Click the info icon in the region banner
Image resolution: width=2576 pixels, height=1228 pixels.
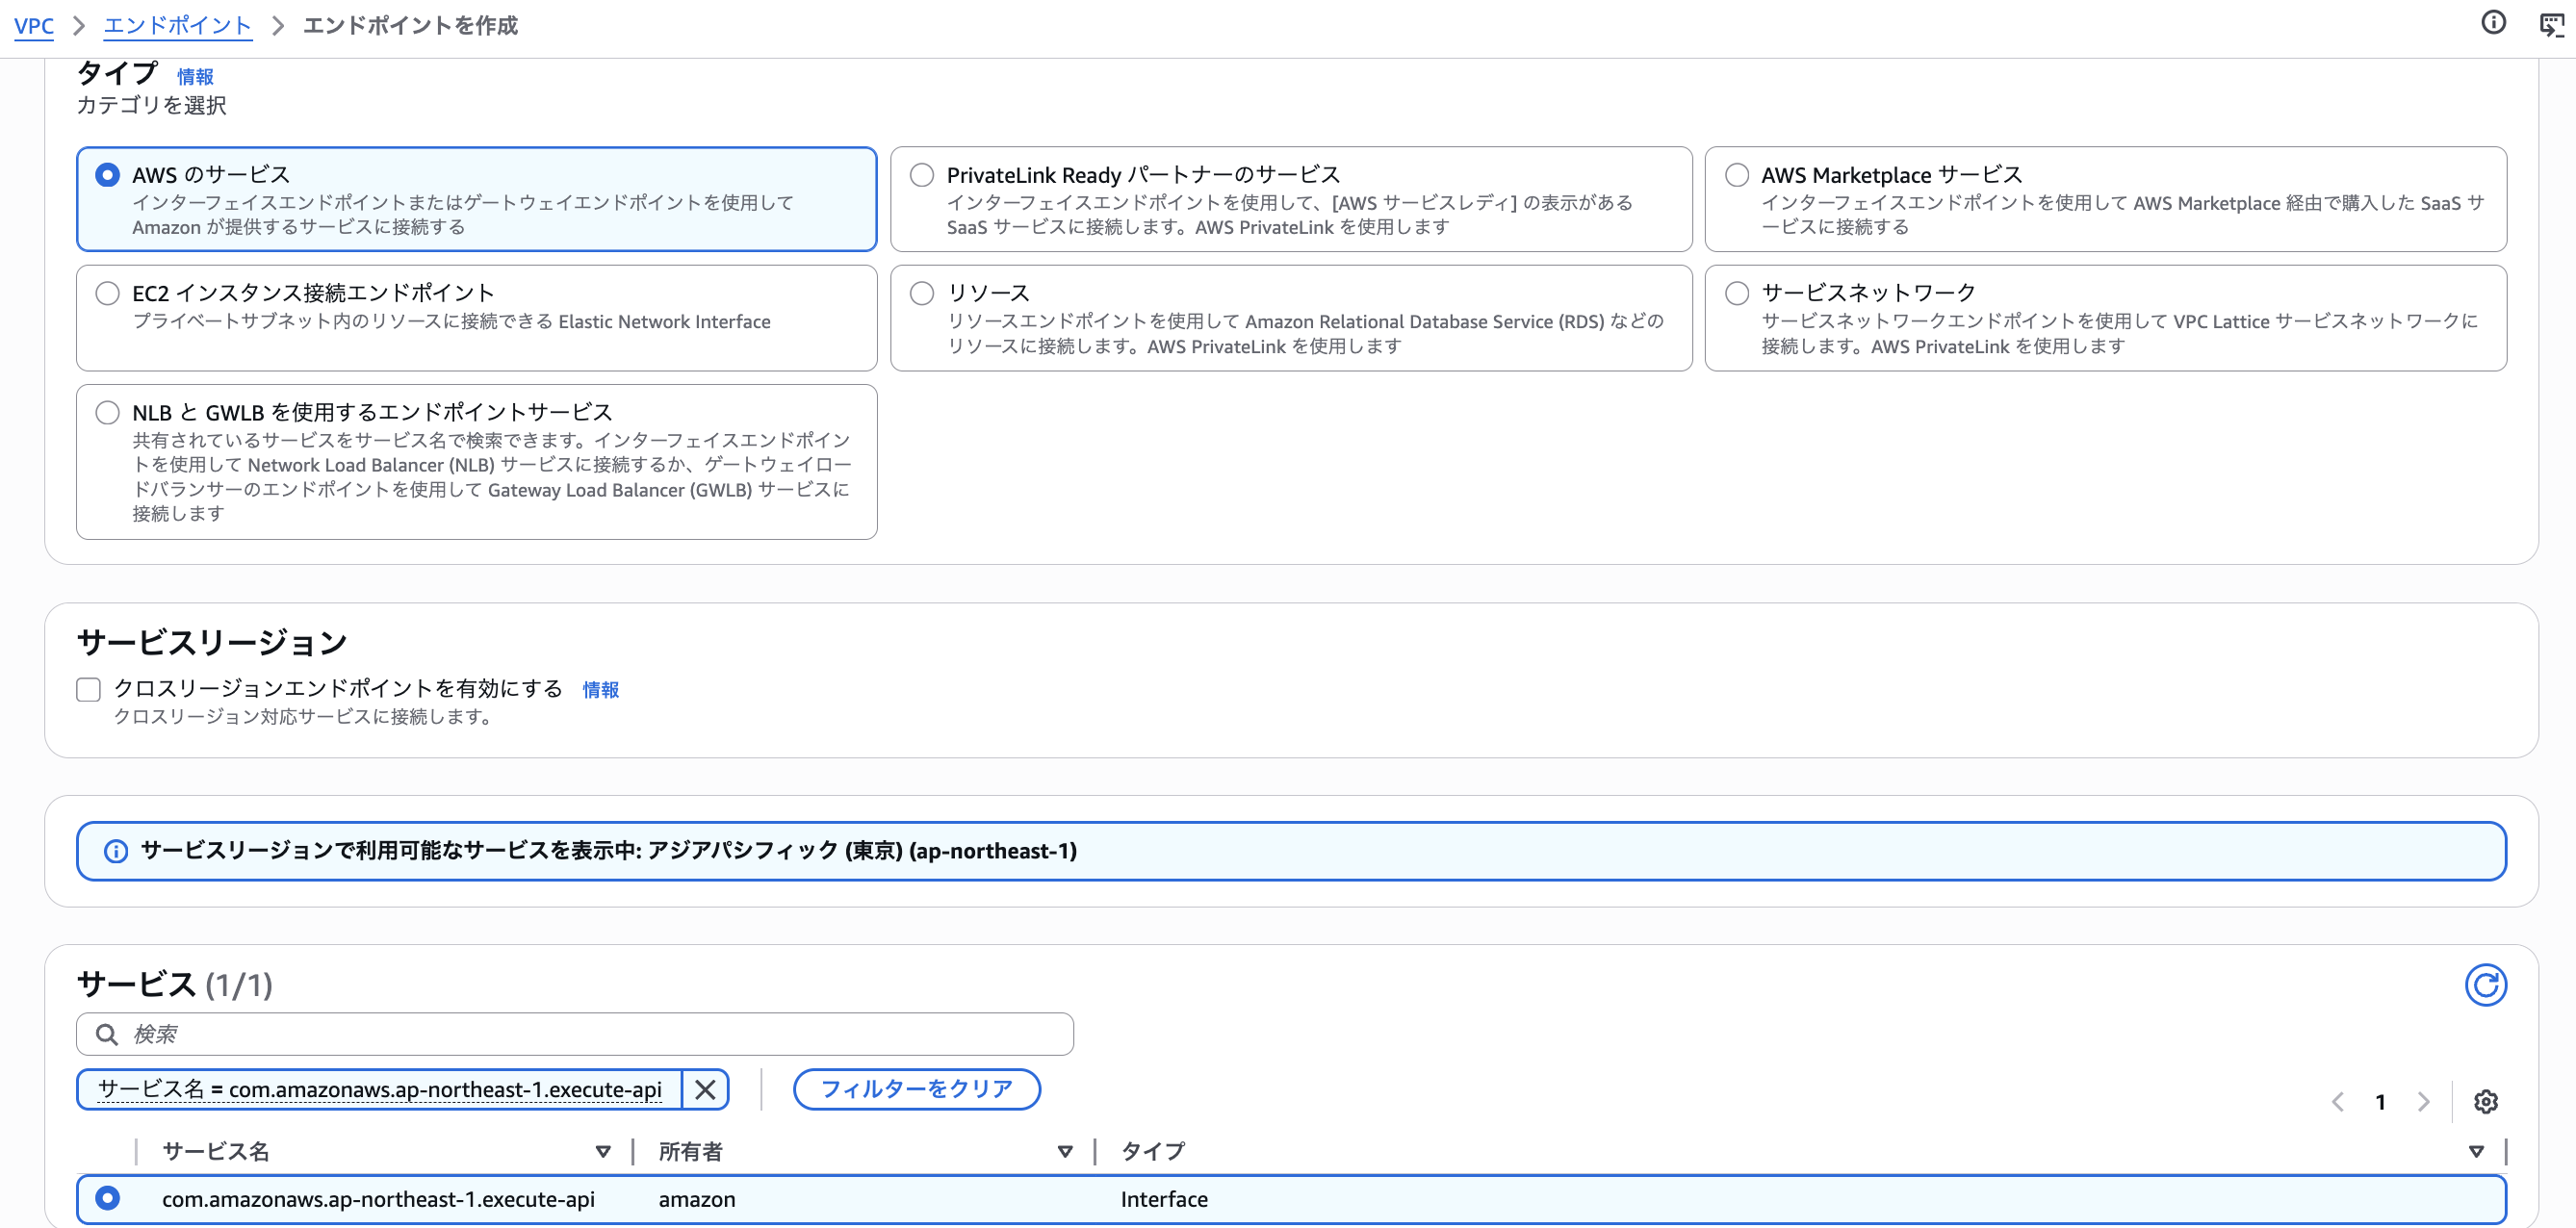pyautogui.click(x=116, y=851)
